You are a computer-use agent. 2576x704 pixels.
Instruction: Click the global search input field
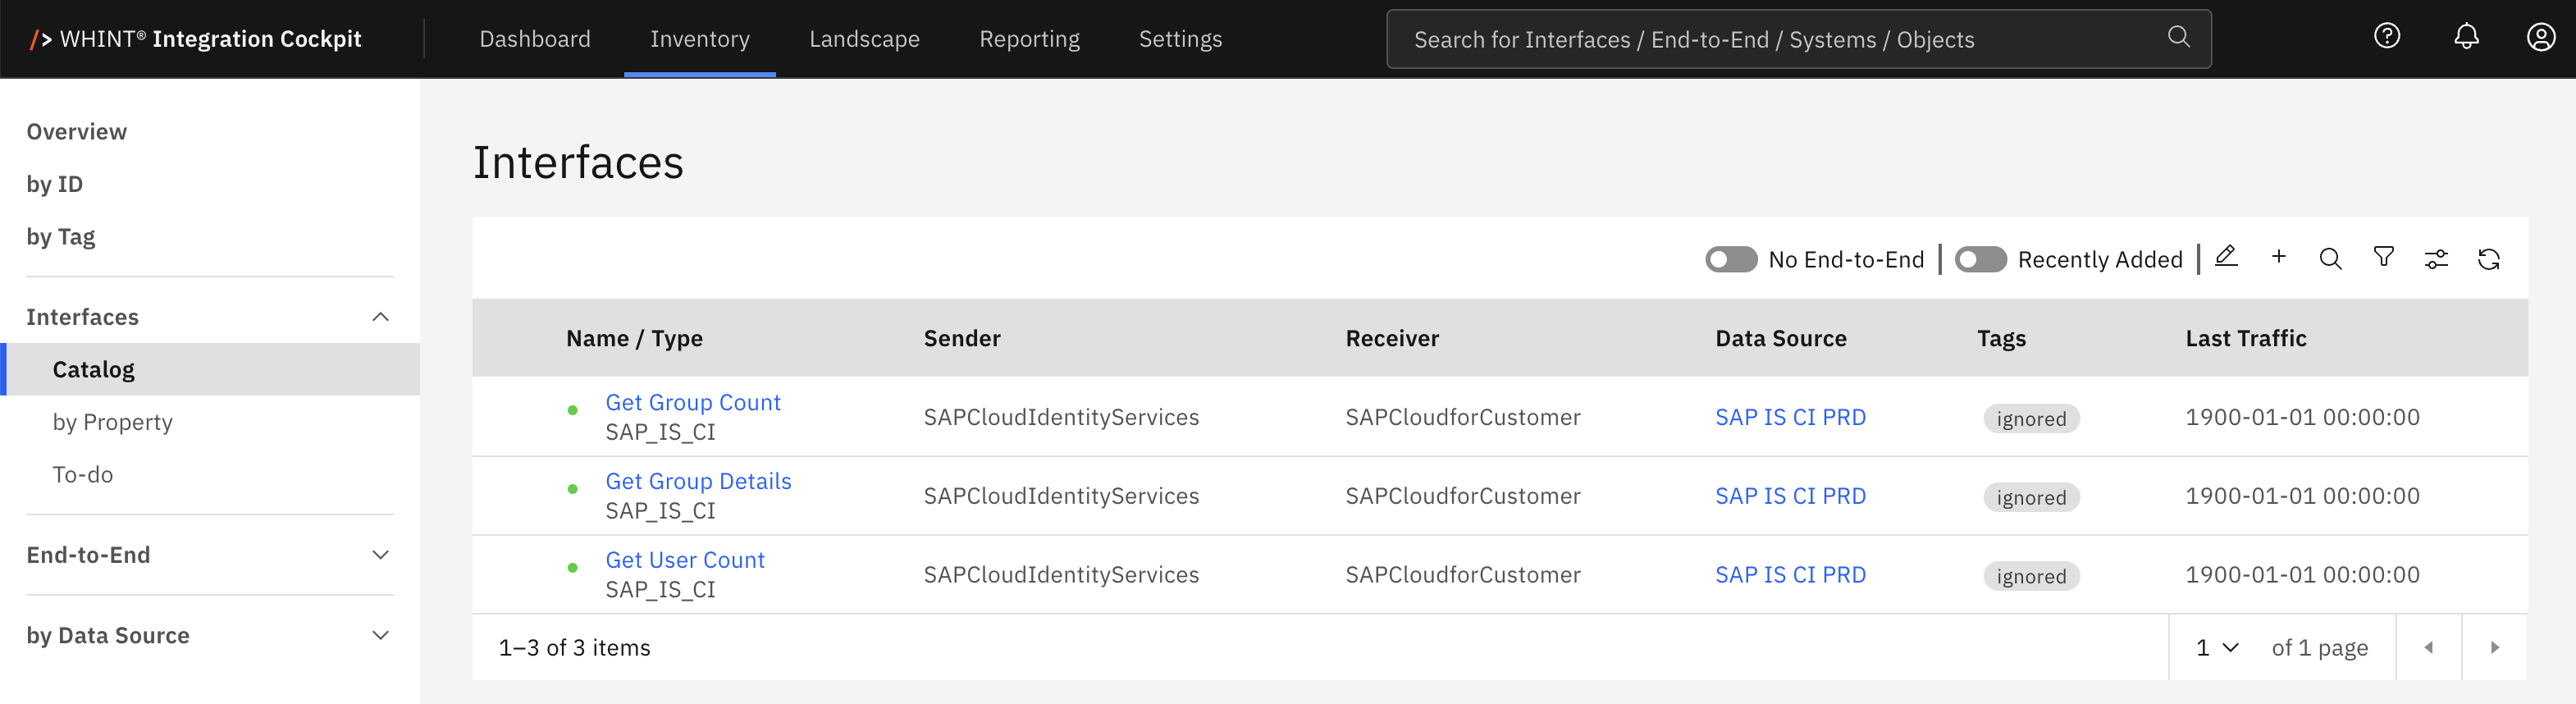click(1780, 39)
